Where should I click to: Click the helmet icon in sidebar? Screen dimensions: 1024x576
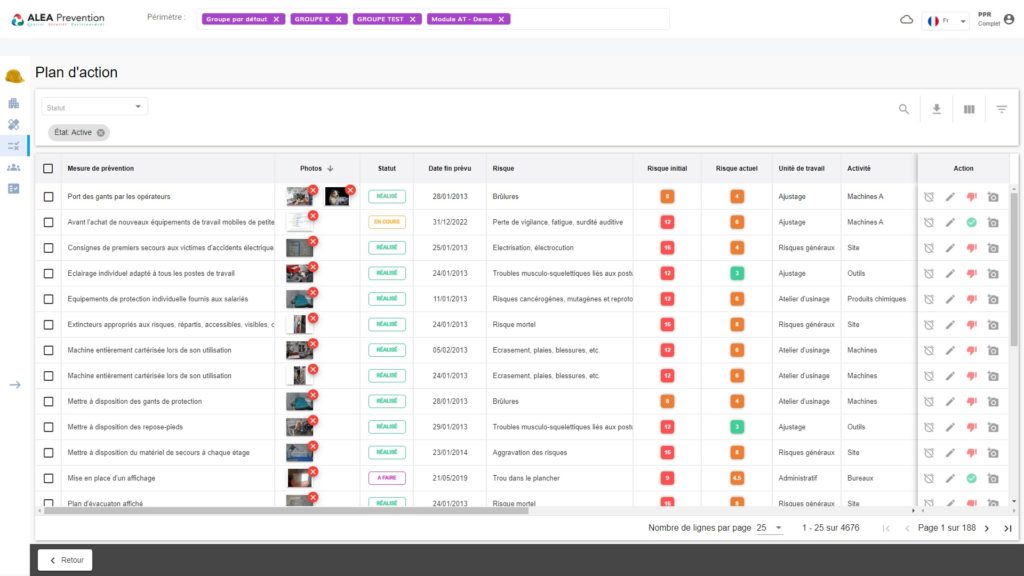pyautogui.click(x=14, y=77)
